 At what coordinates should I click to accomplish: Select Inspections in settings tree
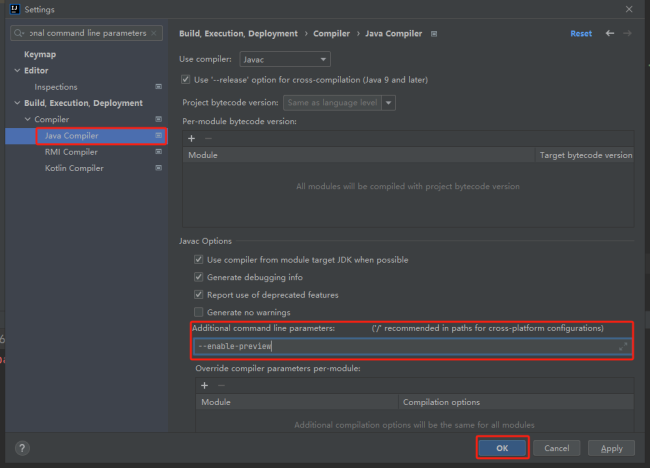(56, 87)
